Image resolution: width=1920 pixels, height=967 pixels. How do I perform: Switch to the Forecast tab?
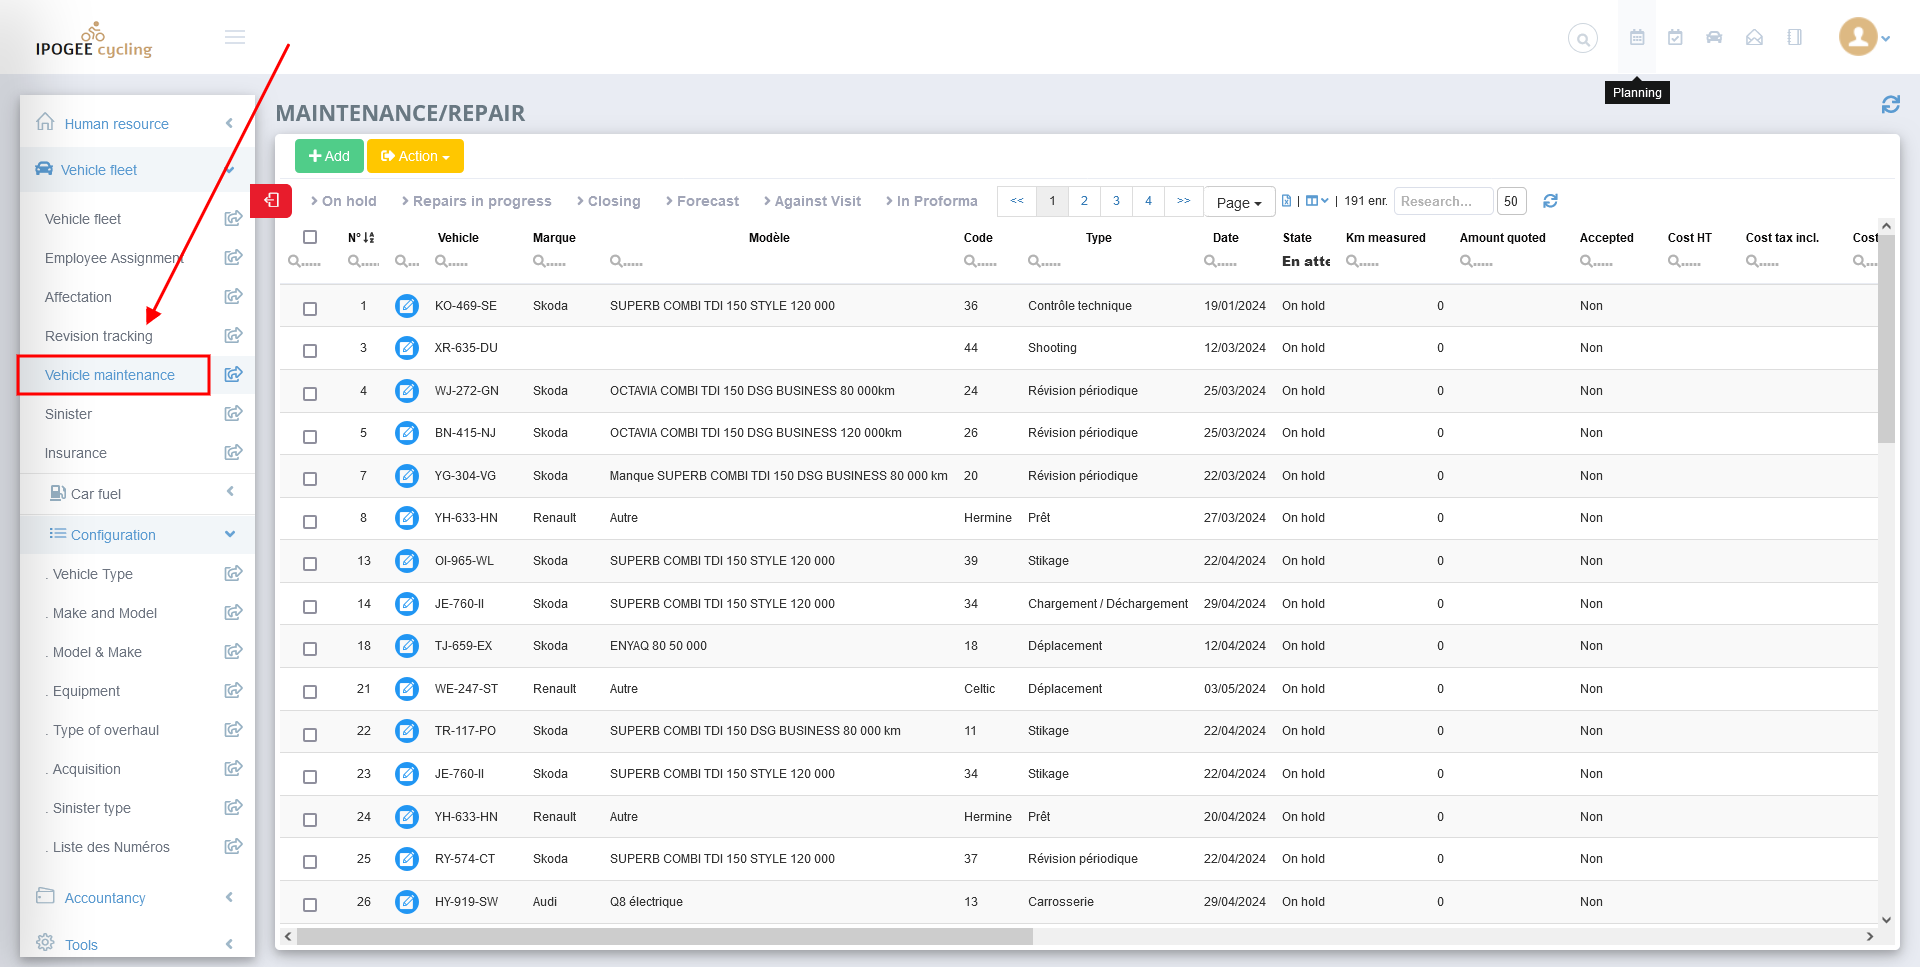click(x=702, y=201)
